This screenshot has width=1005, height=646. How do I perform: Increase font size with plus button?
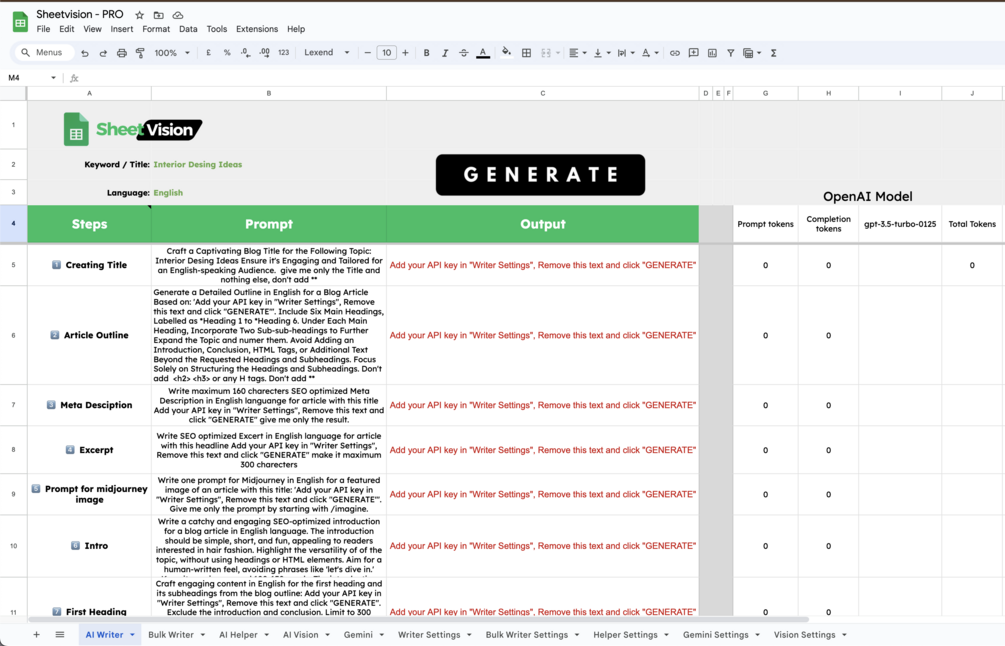point(405,53)
